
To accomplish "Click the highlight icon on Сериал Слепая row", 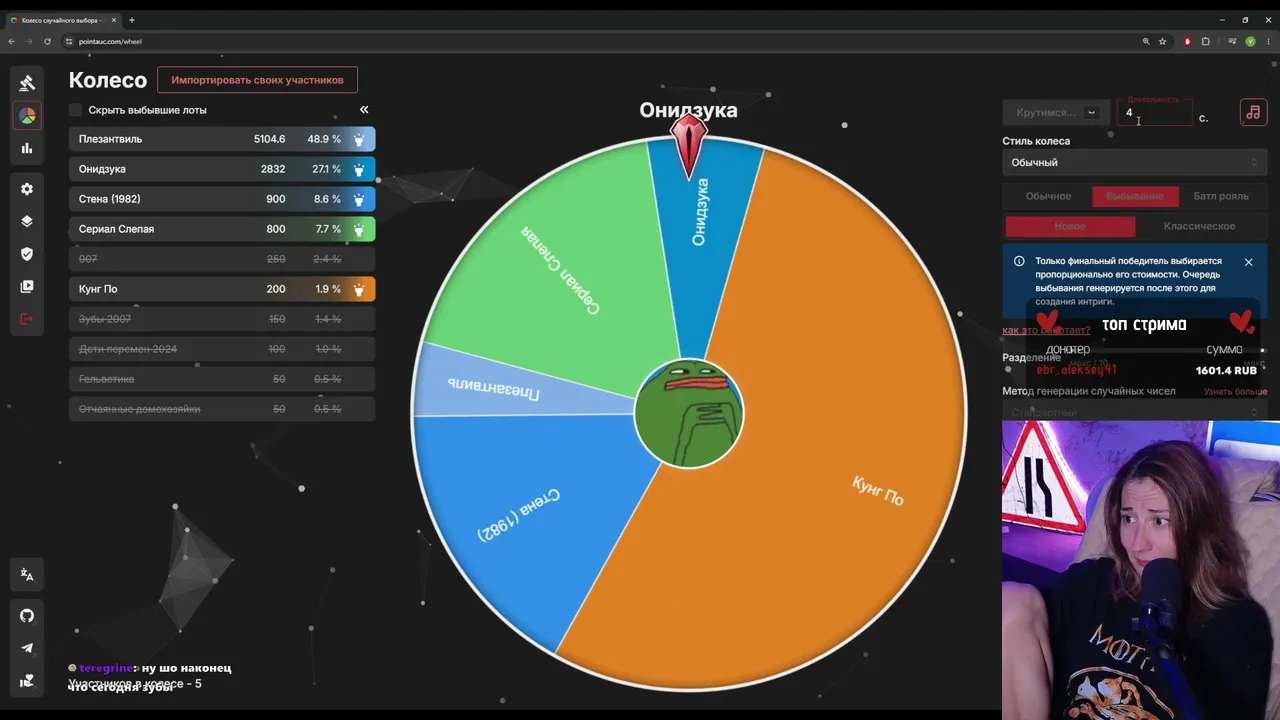I will pyautogui.click(x=359, y=230).
